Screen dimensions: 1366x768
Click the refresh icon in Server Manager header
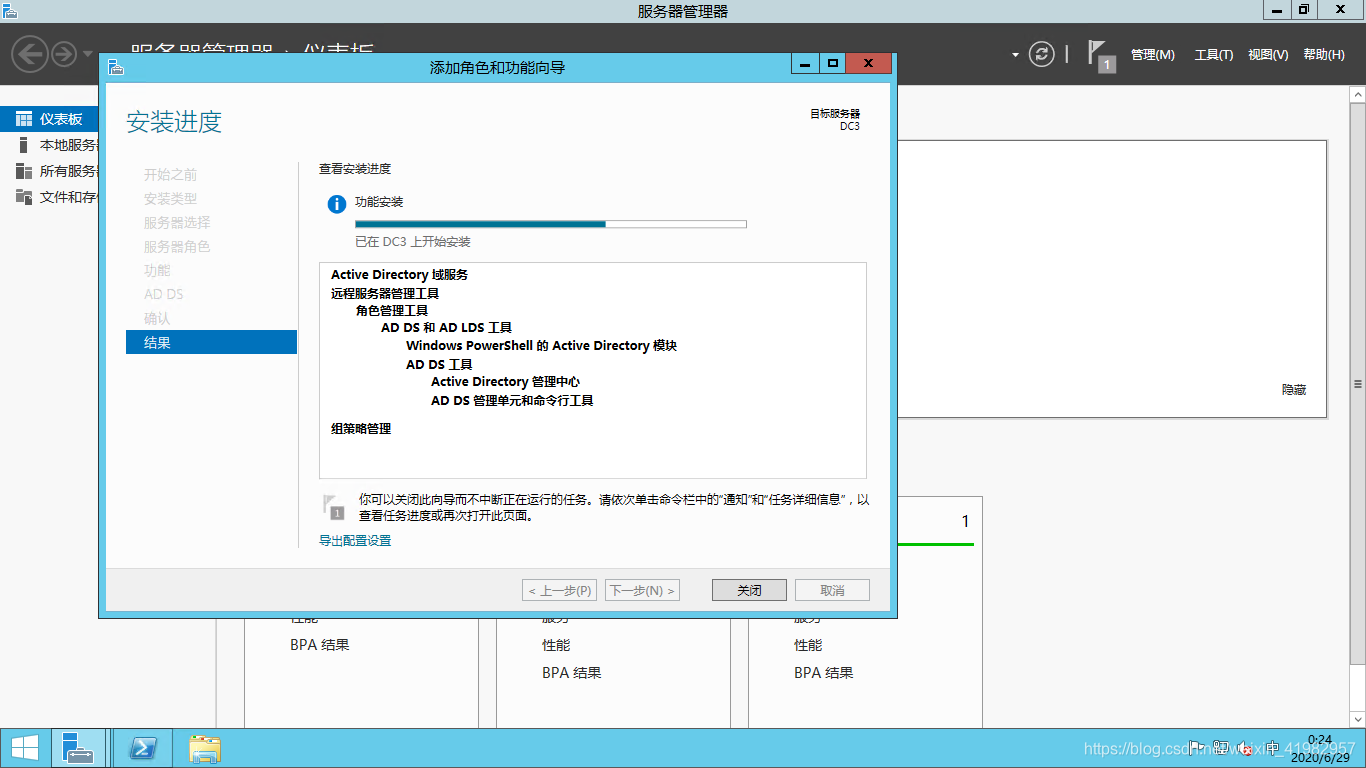point(1042,54)
